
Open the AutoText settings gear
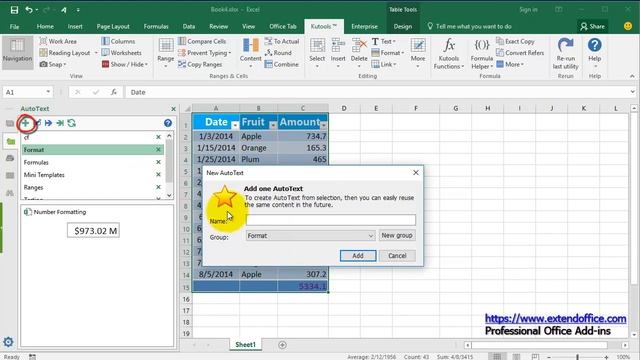[8, 342]
